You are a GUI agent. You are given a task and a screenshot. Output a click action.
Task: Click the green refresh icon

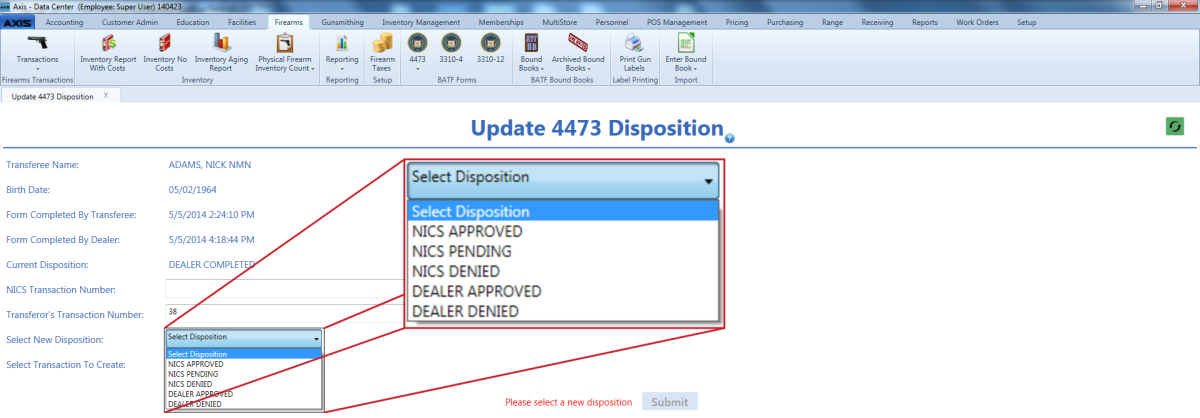1174,126
